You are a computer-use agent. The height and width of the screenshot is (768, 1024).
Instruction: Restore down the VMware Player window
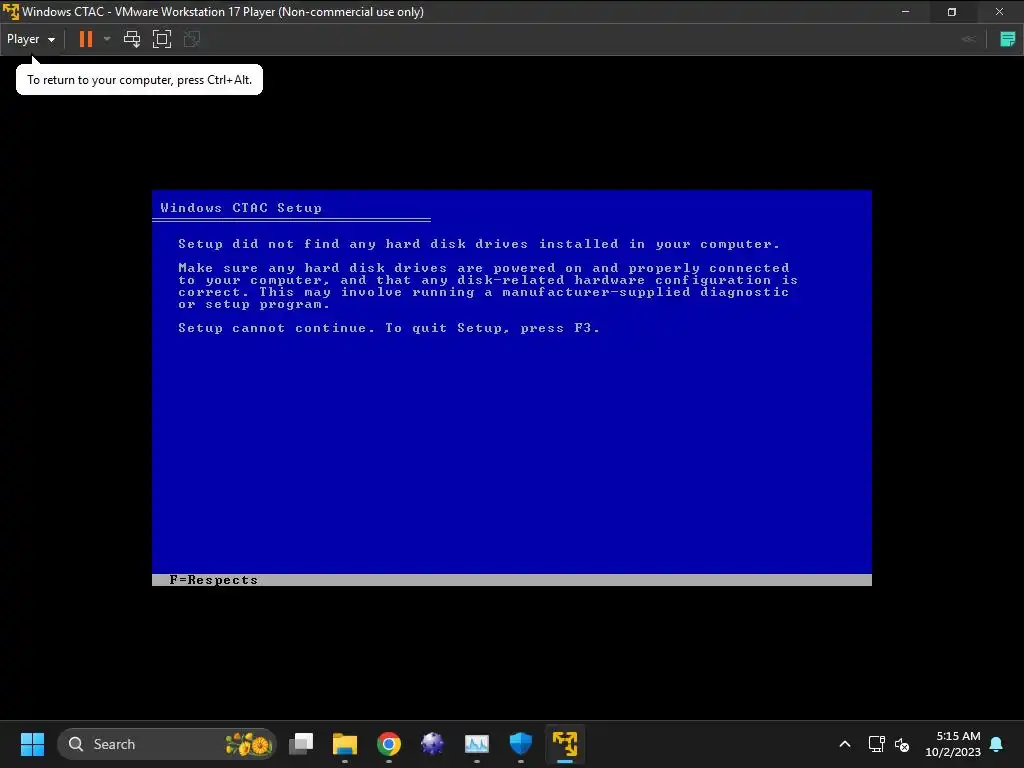point(952,11)
